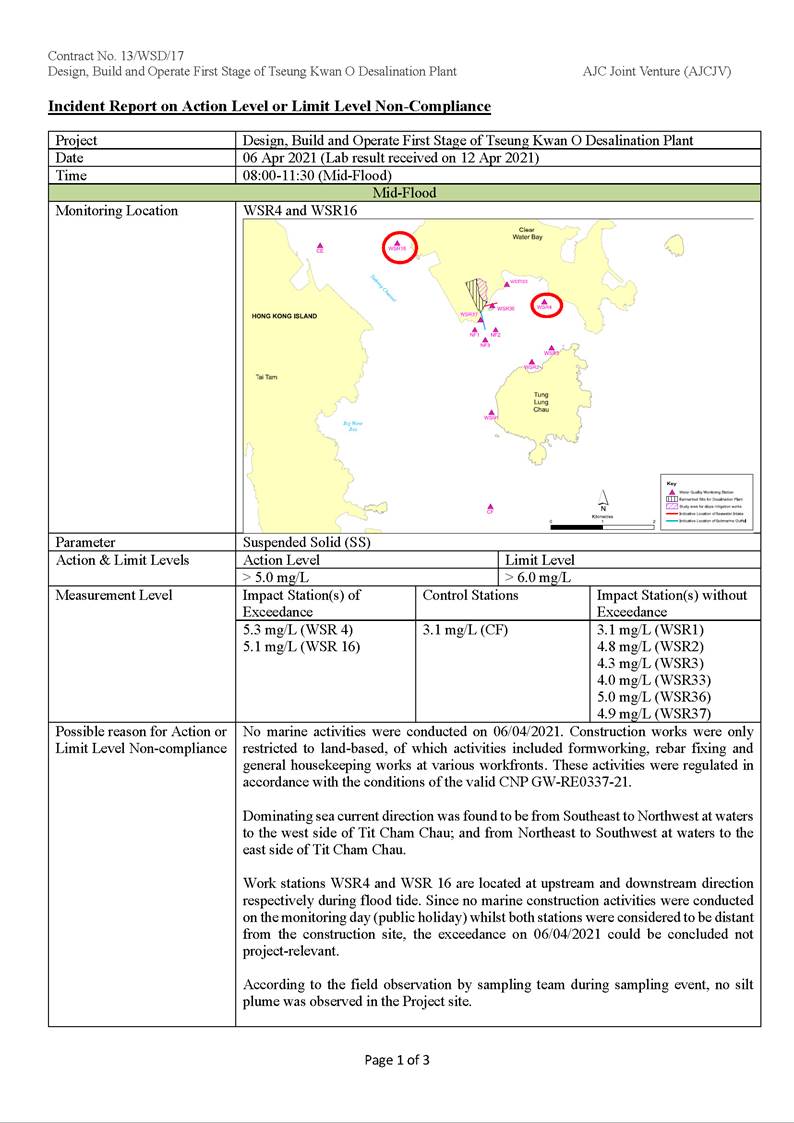
Task: Click the Page 1 of 3 footer
Action: (x=397, y=1060)
